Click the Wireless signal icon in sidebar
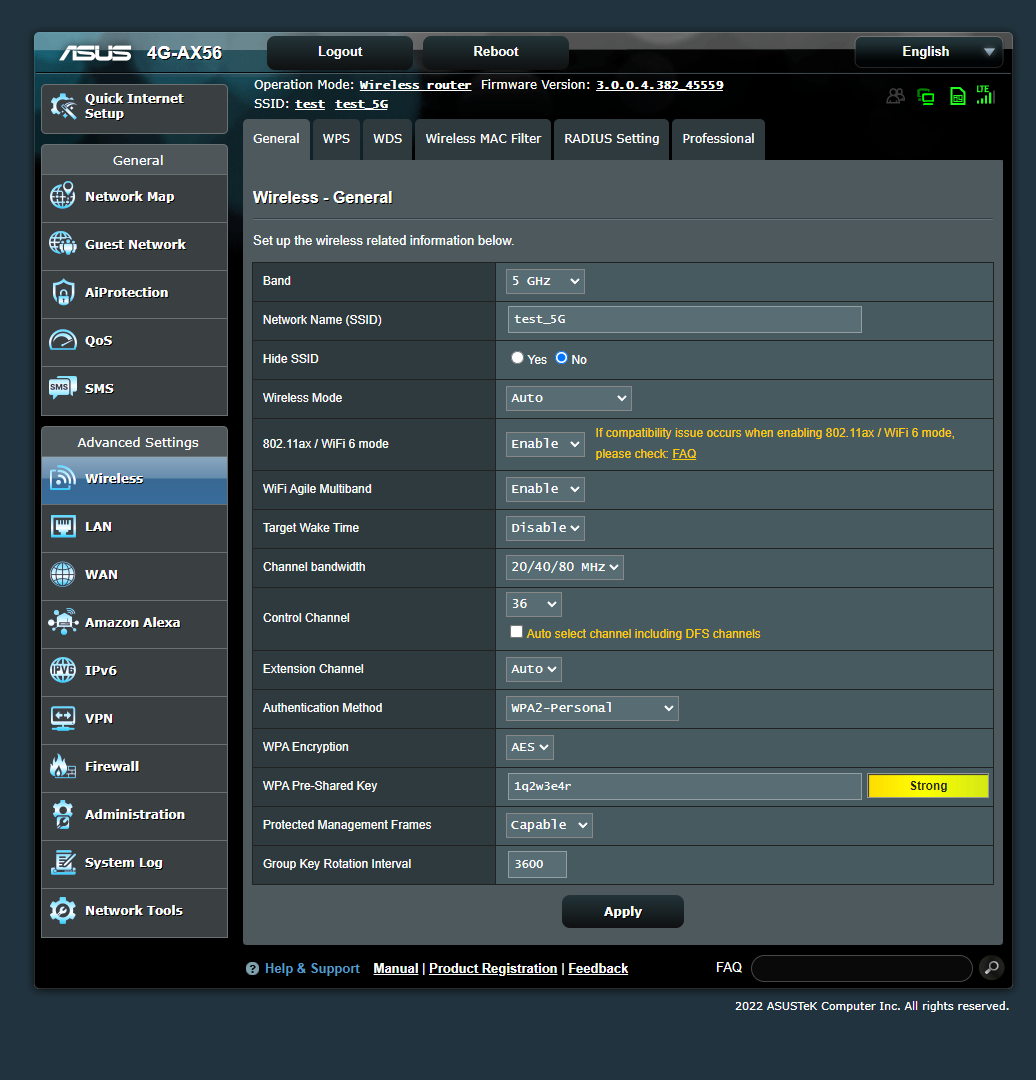Viewport: 1036px width, 1080px height. 63,478
